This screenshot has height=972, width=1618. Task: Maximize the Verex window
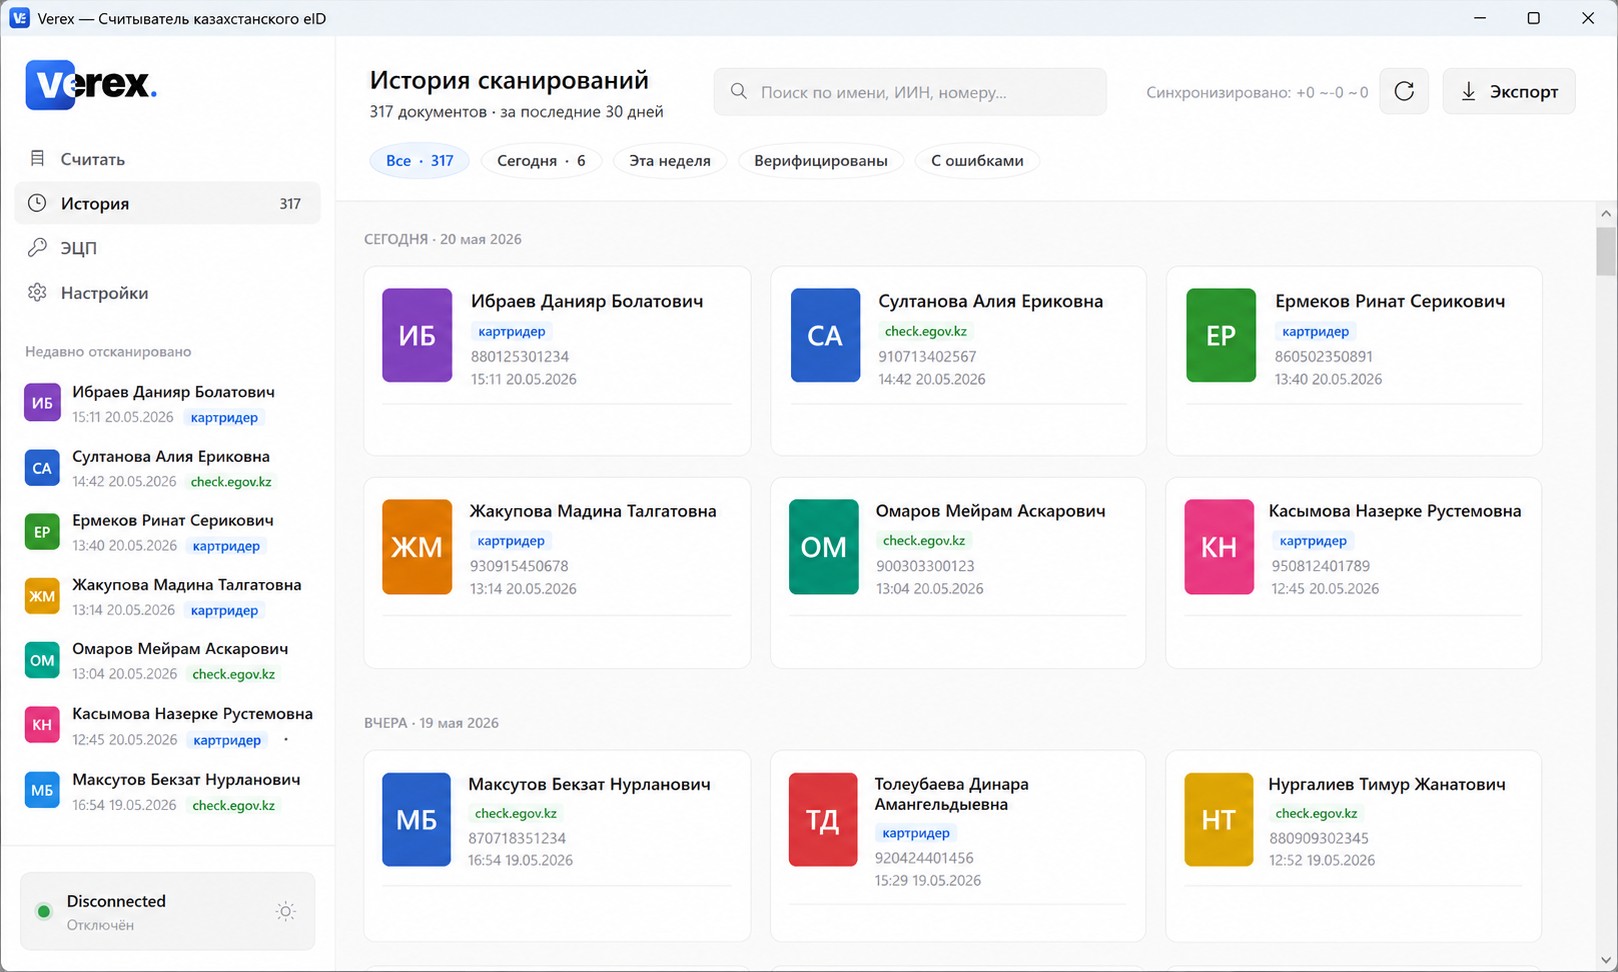click(x=1533, y=18)
